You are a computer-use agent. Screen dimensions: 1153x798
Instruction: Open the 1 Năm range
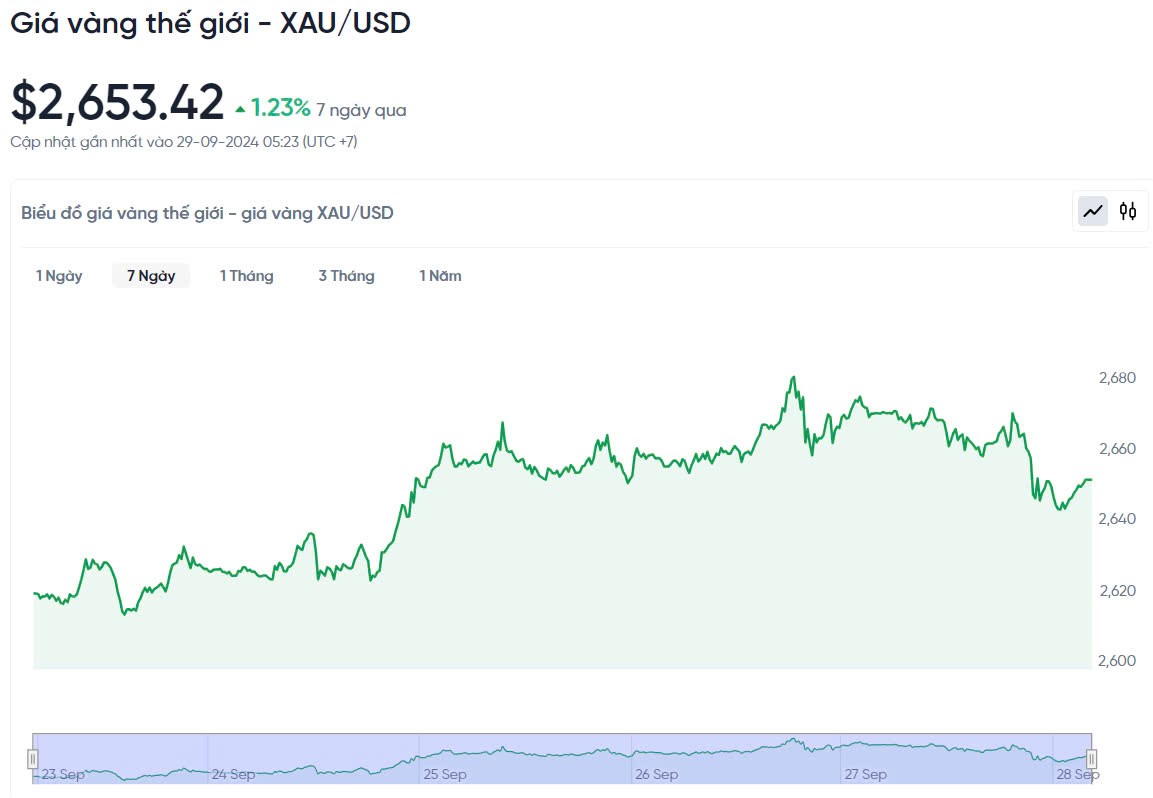(x=440, y=276)
